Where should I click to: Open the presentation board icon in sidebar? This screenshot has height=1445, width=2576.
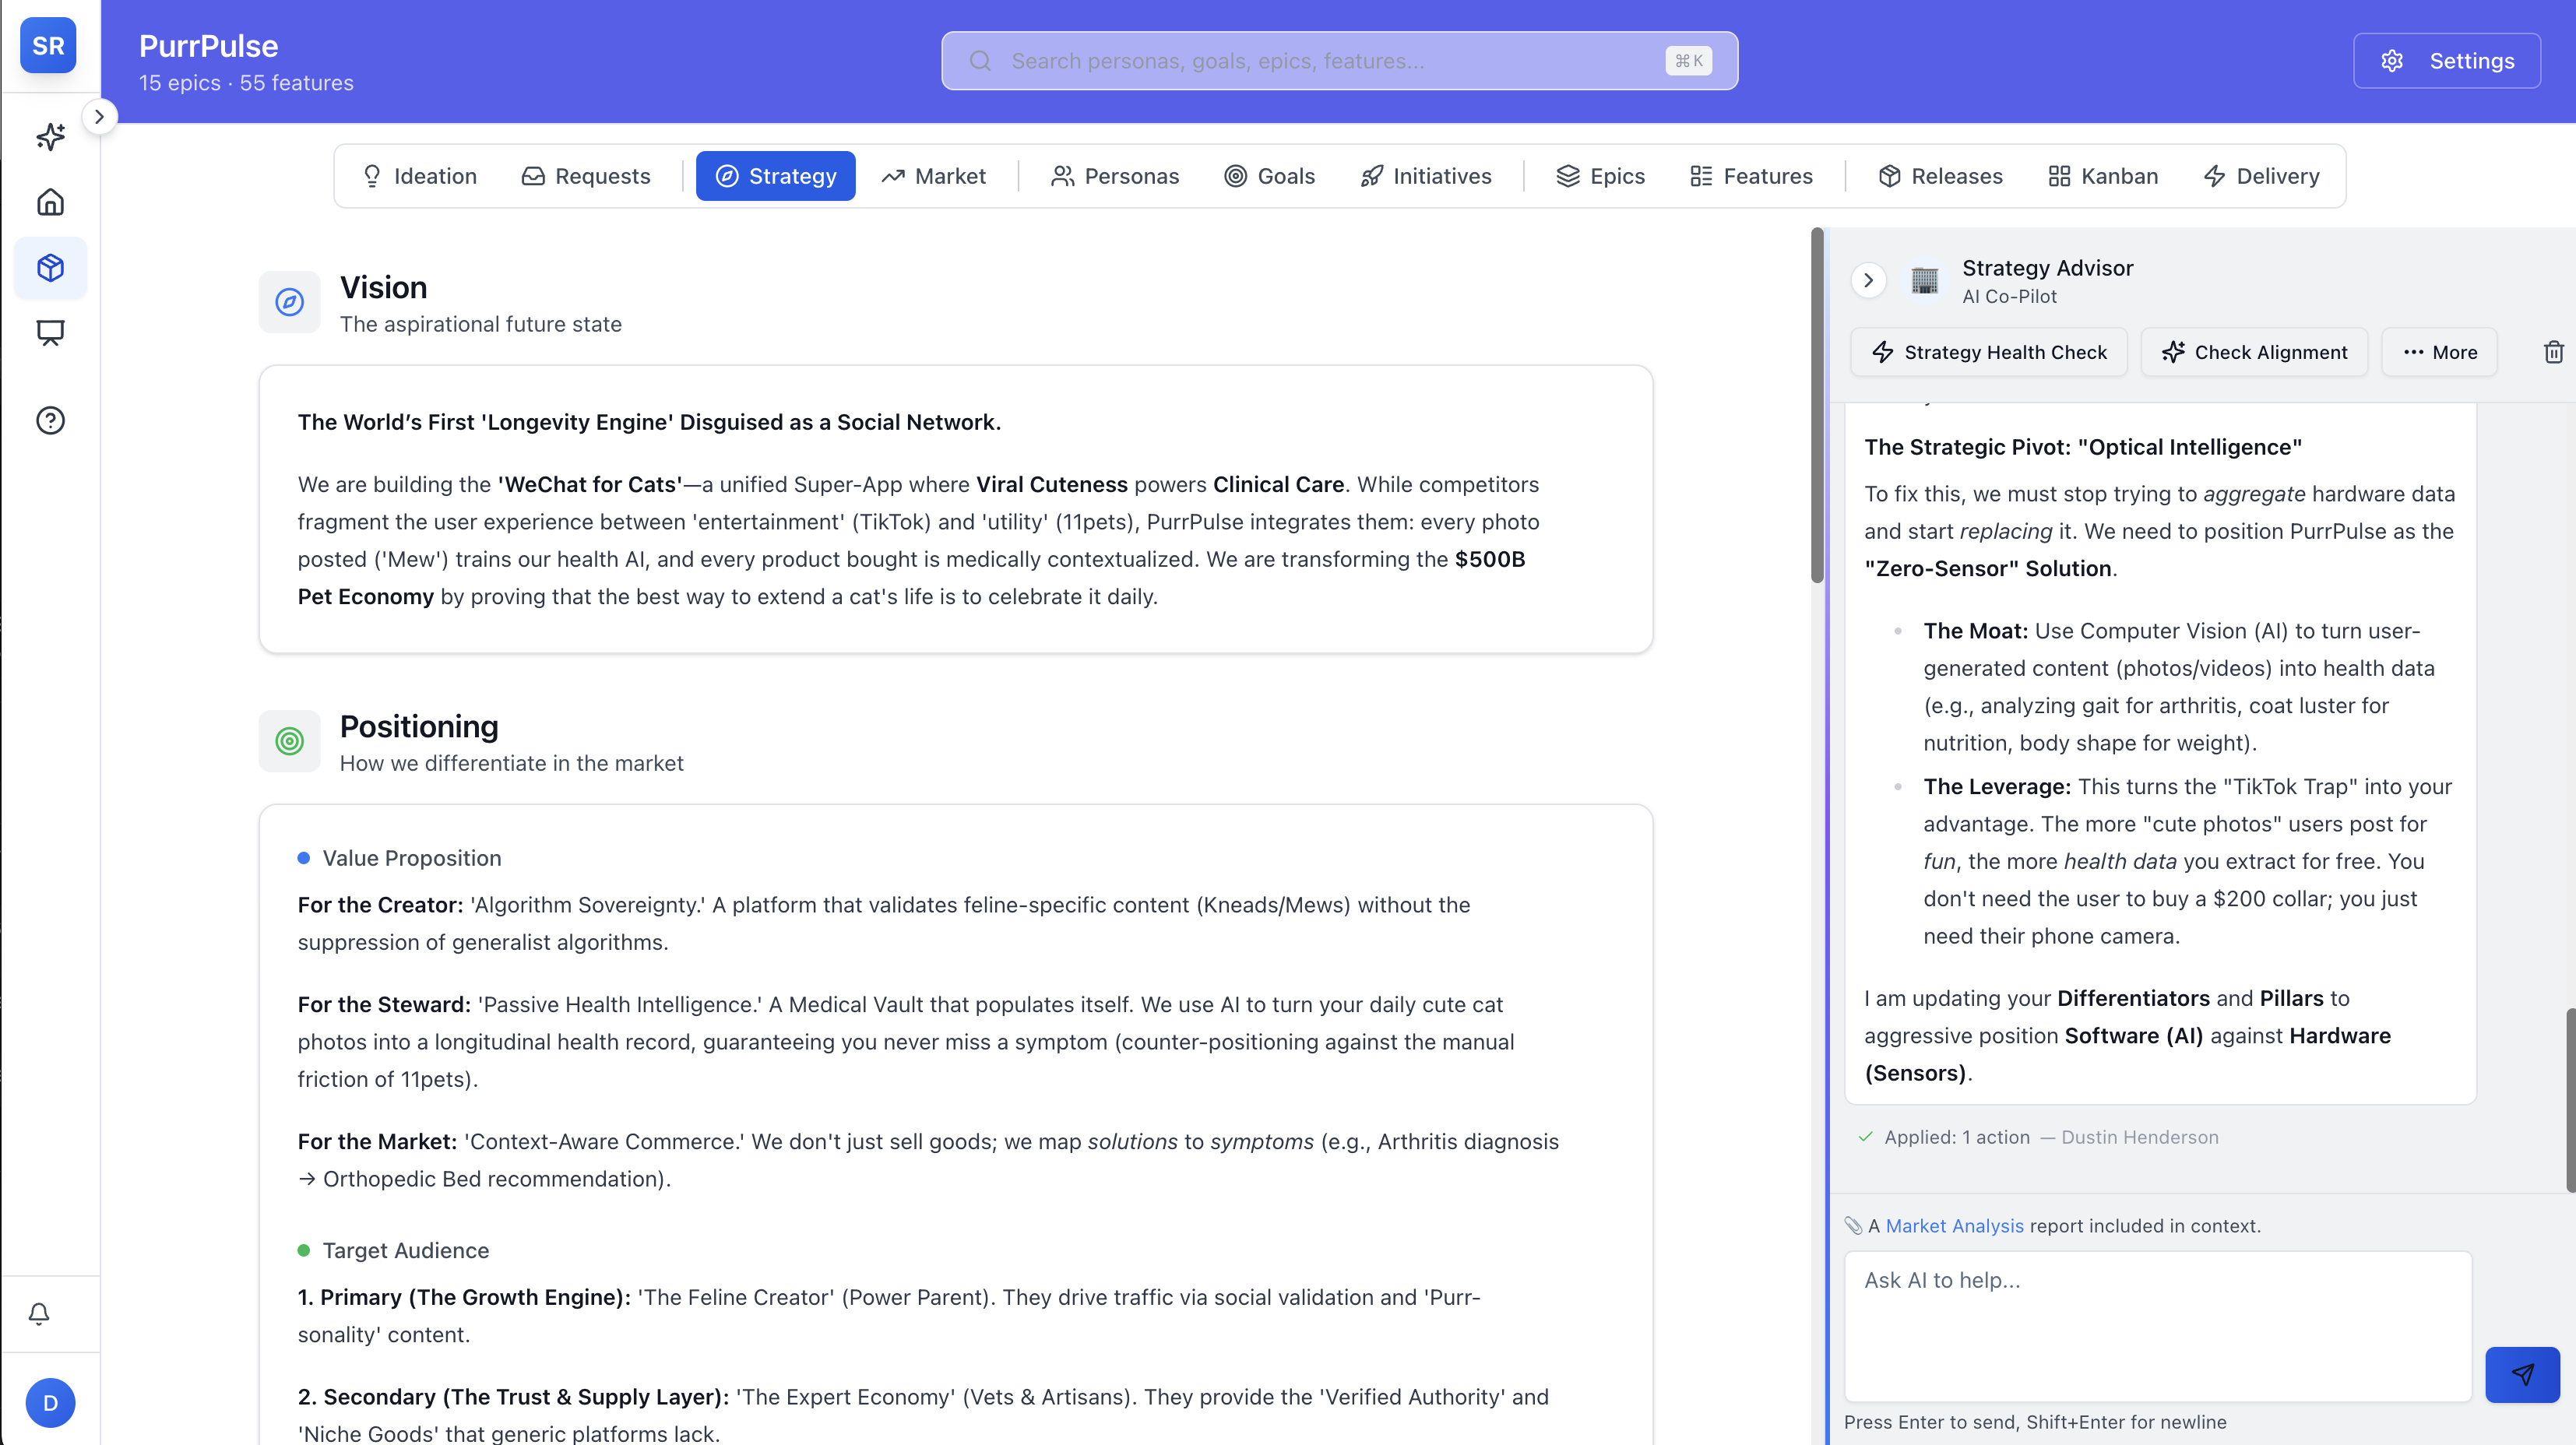pos(50,333)
